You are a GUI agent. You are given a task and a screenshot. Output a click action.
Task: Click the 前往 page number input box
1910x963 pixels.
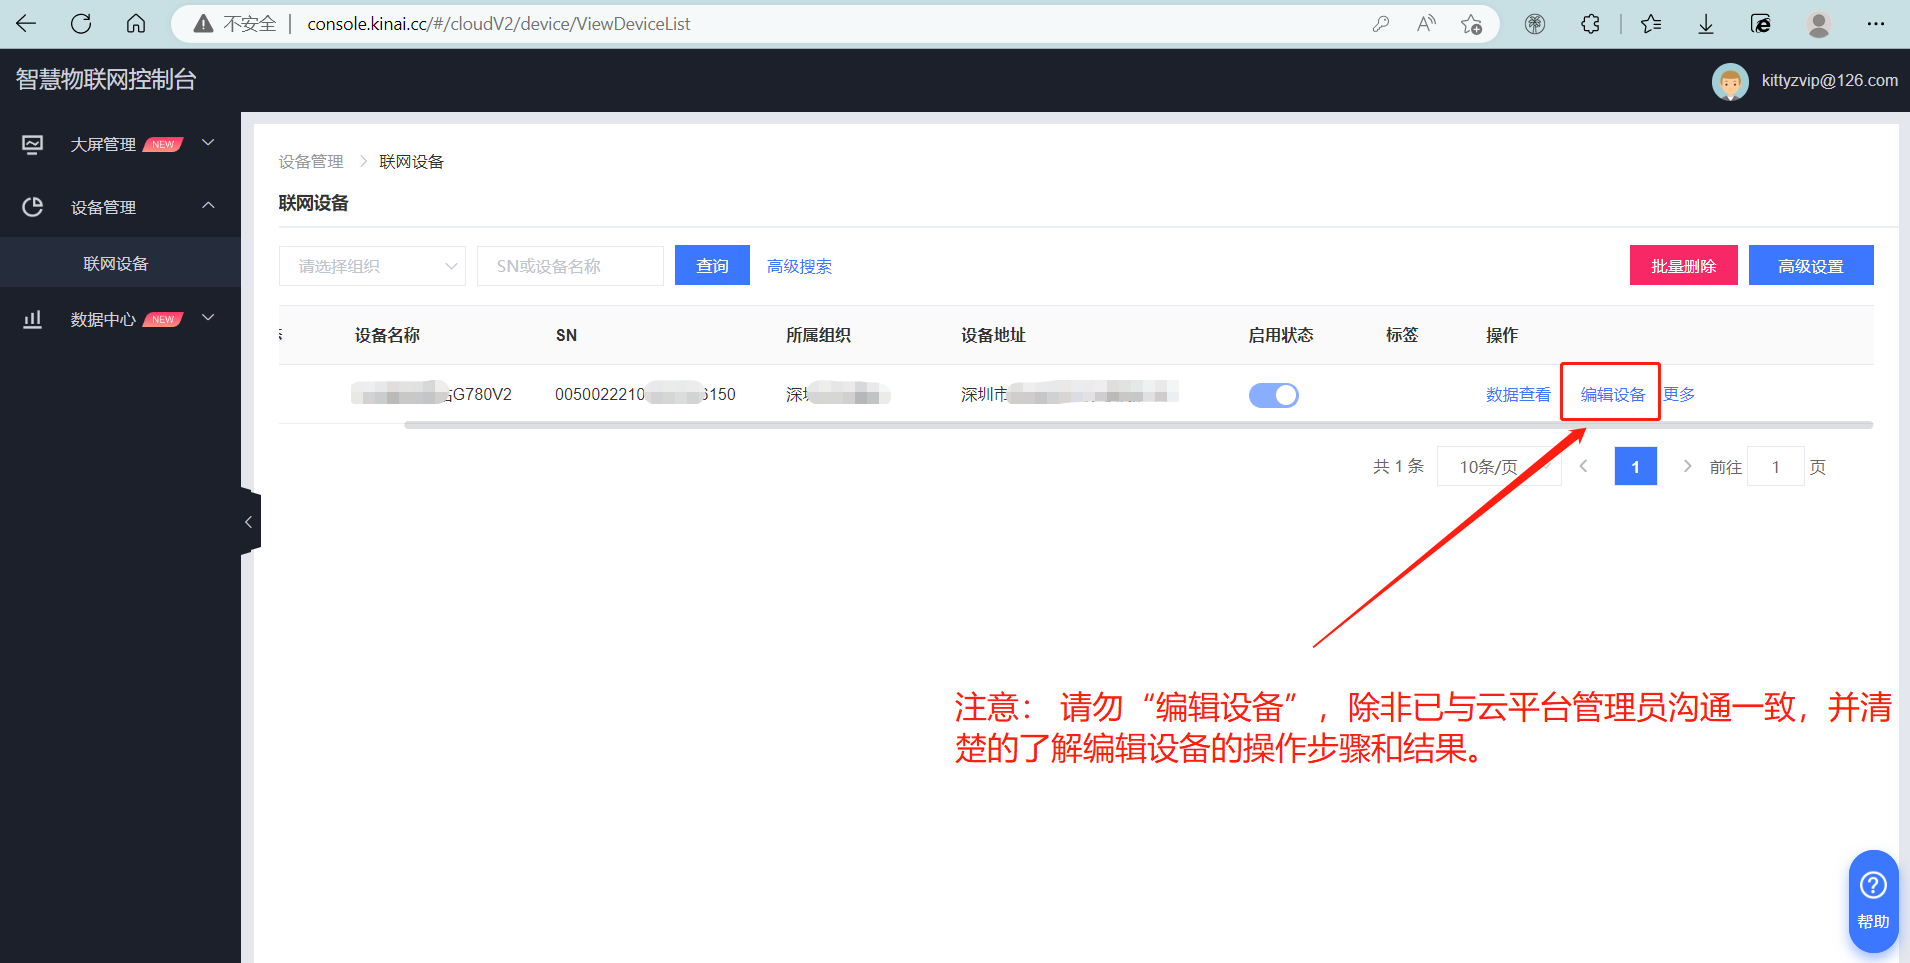1776,467
